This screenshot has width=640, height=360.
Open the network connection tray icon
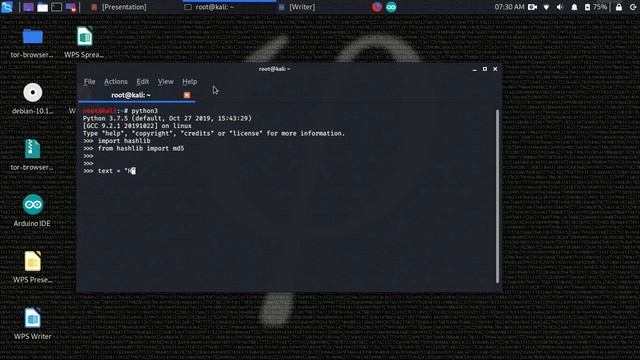click(x=546, y=7)
